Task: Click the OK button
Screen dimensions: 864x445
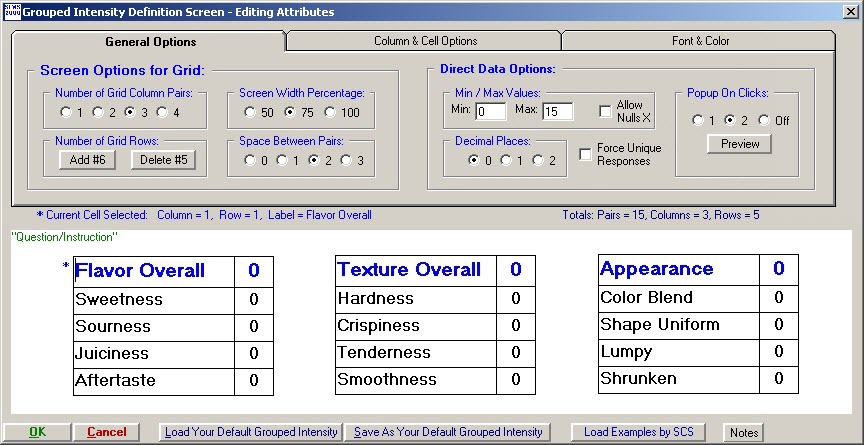Action: (x=37, y=432)
